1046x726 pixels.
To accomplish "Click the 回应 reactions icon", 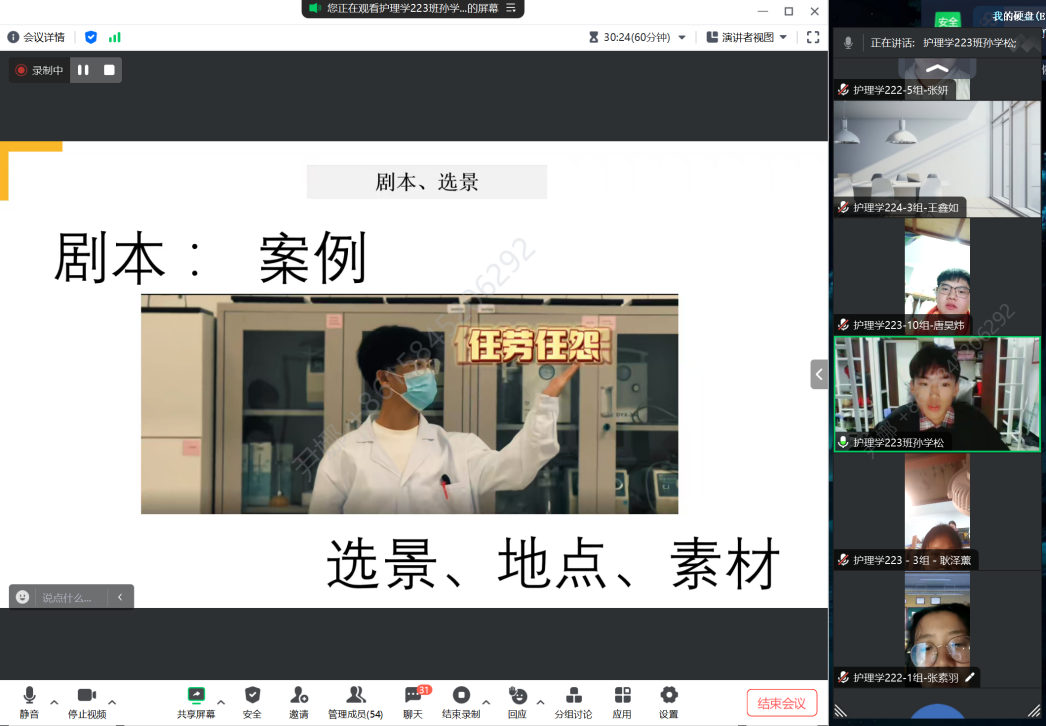I will tap(517, 696).
